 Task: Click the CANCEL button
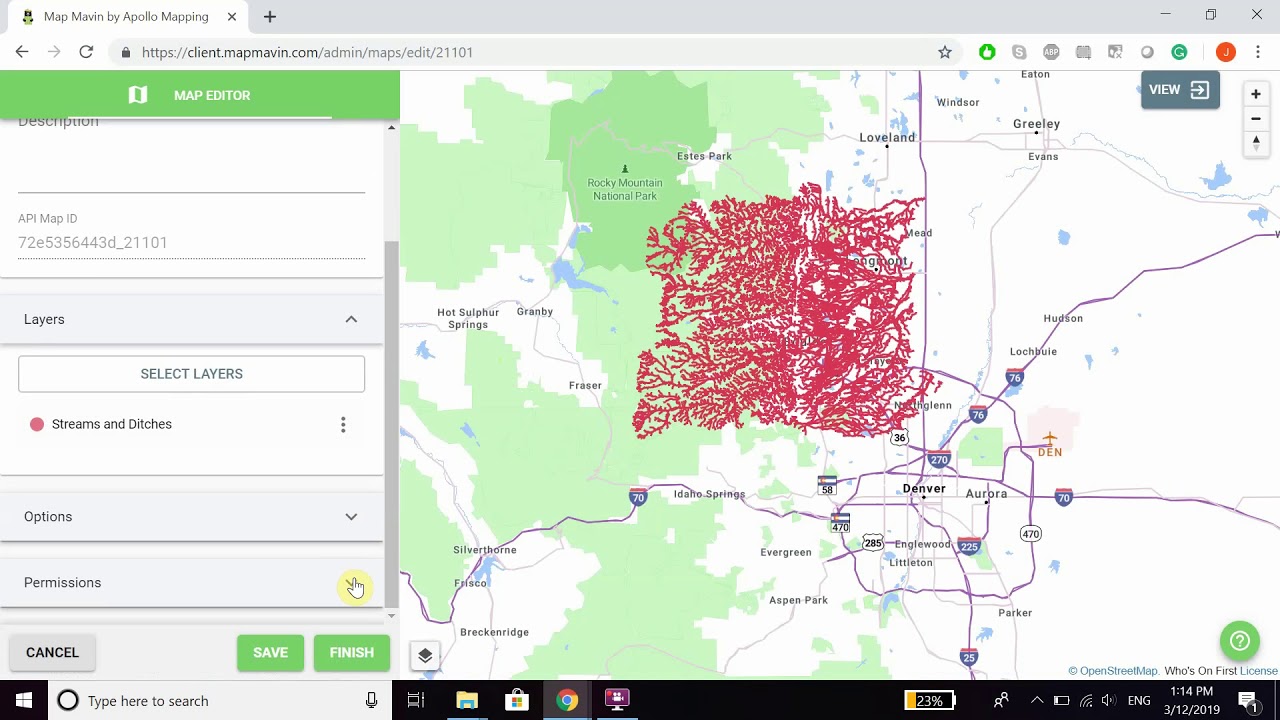52,653
